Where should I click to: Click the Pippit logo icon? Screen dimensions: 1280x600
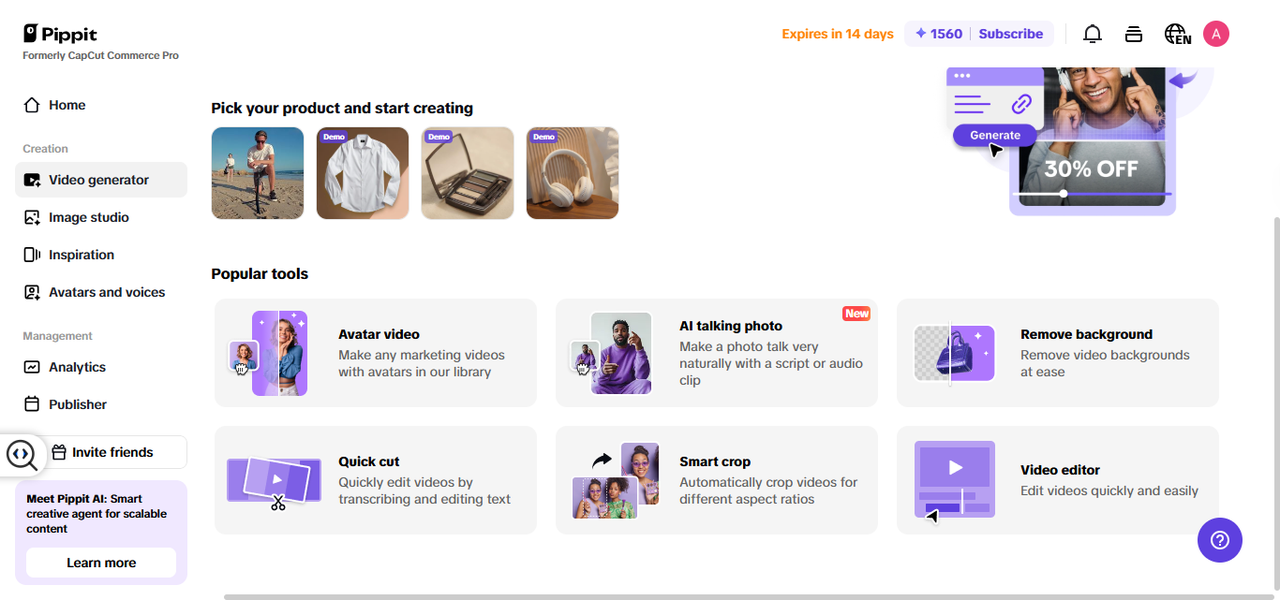point(31,34)
